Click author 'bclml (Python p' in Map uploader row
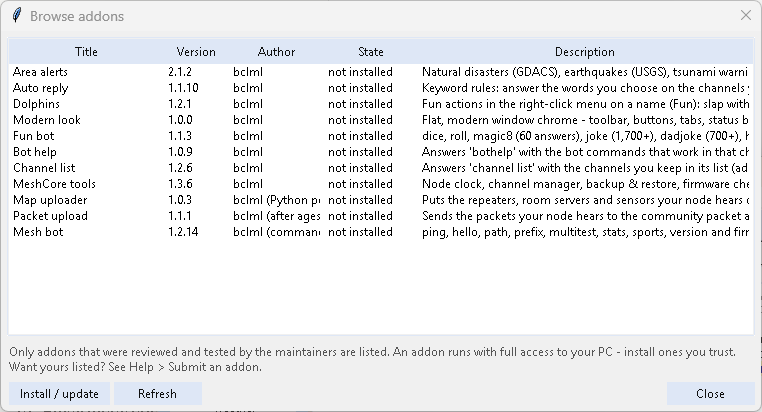 point(277,200)
